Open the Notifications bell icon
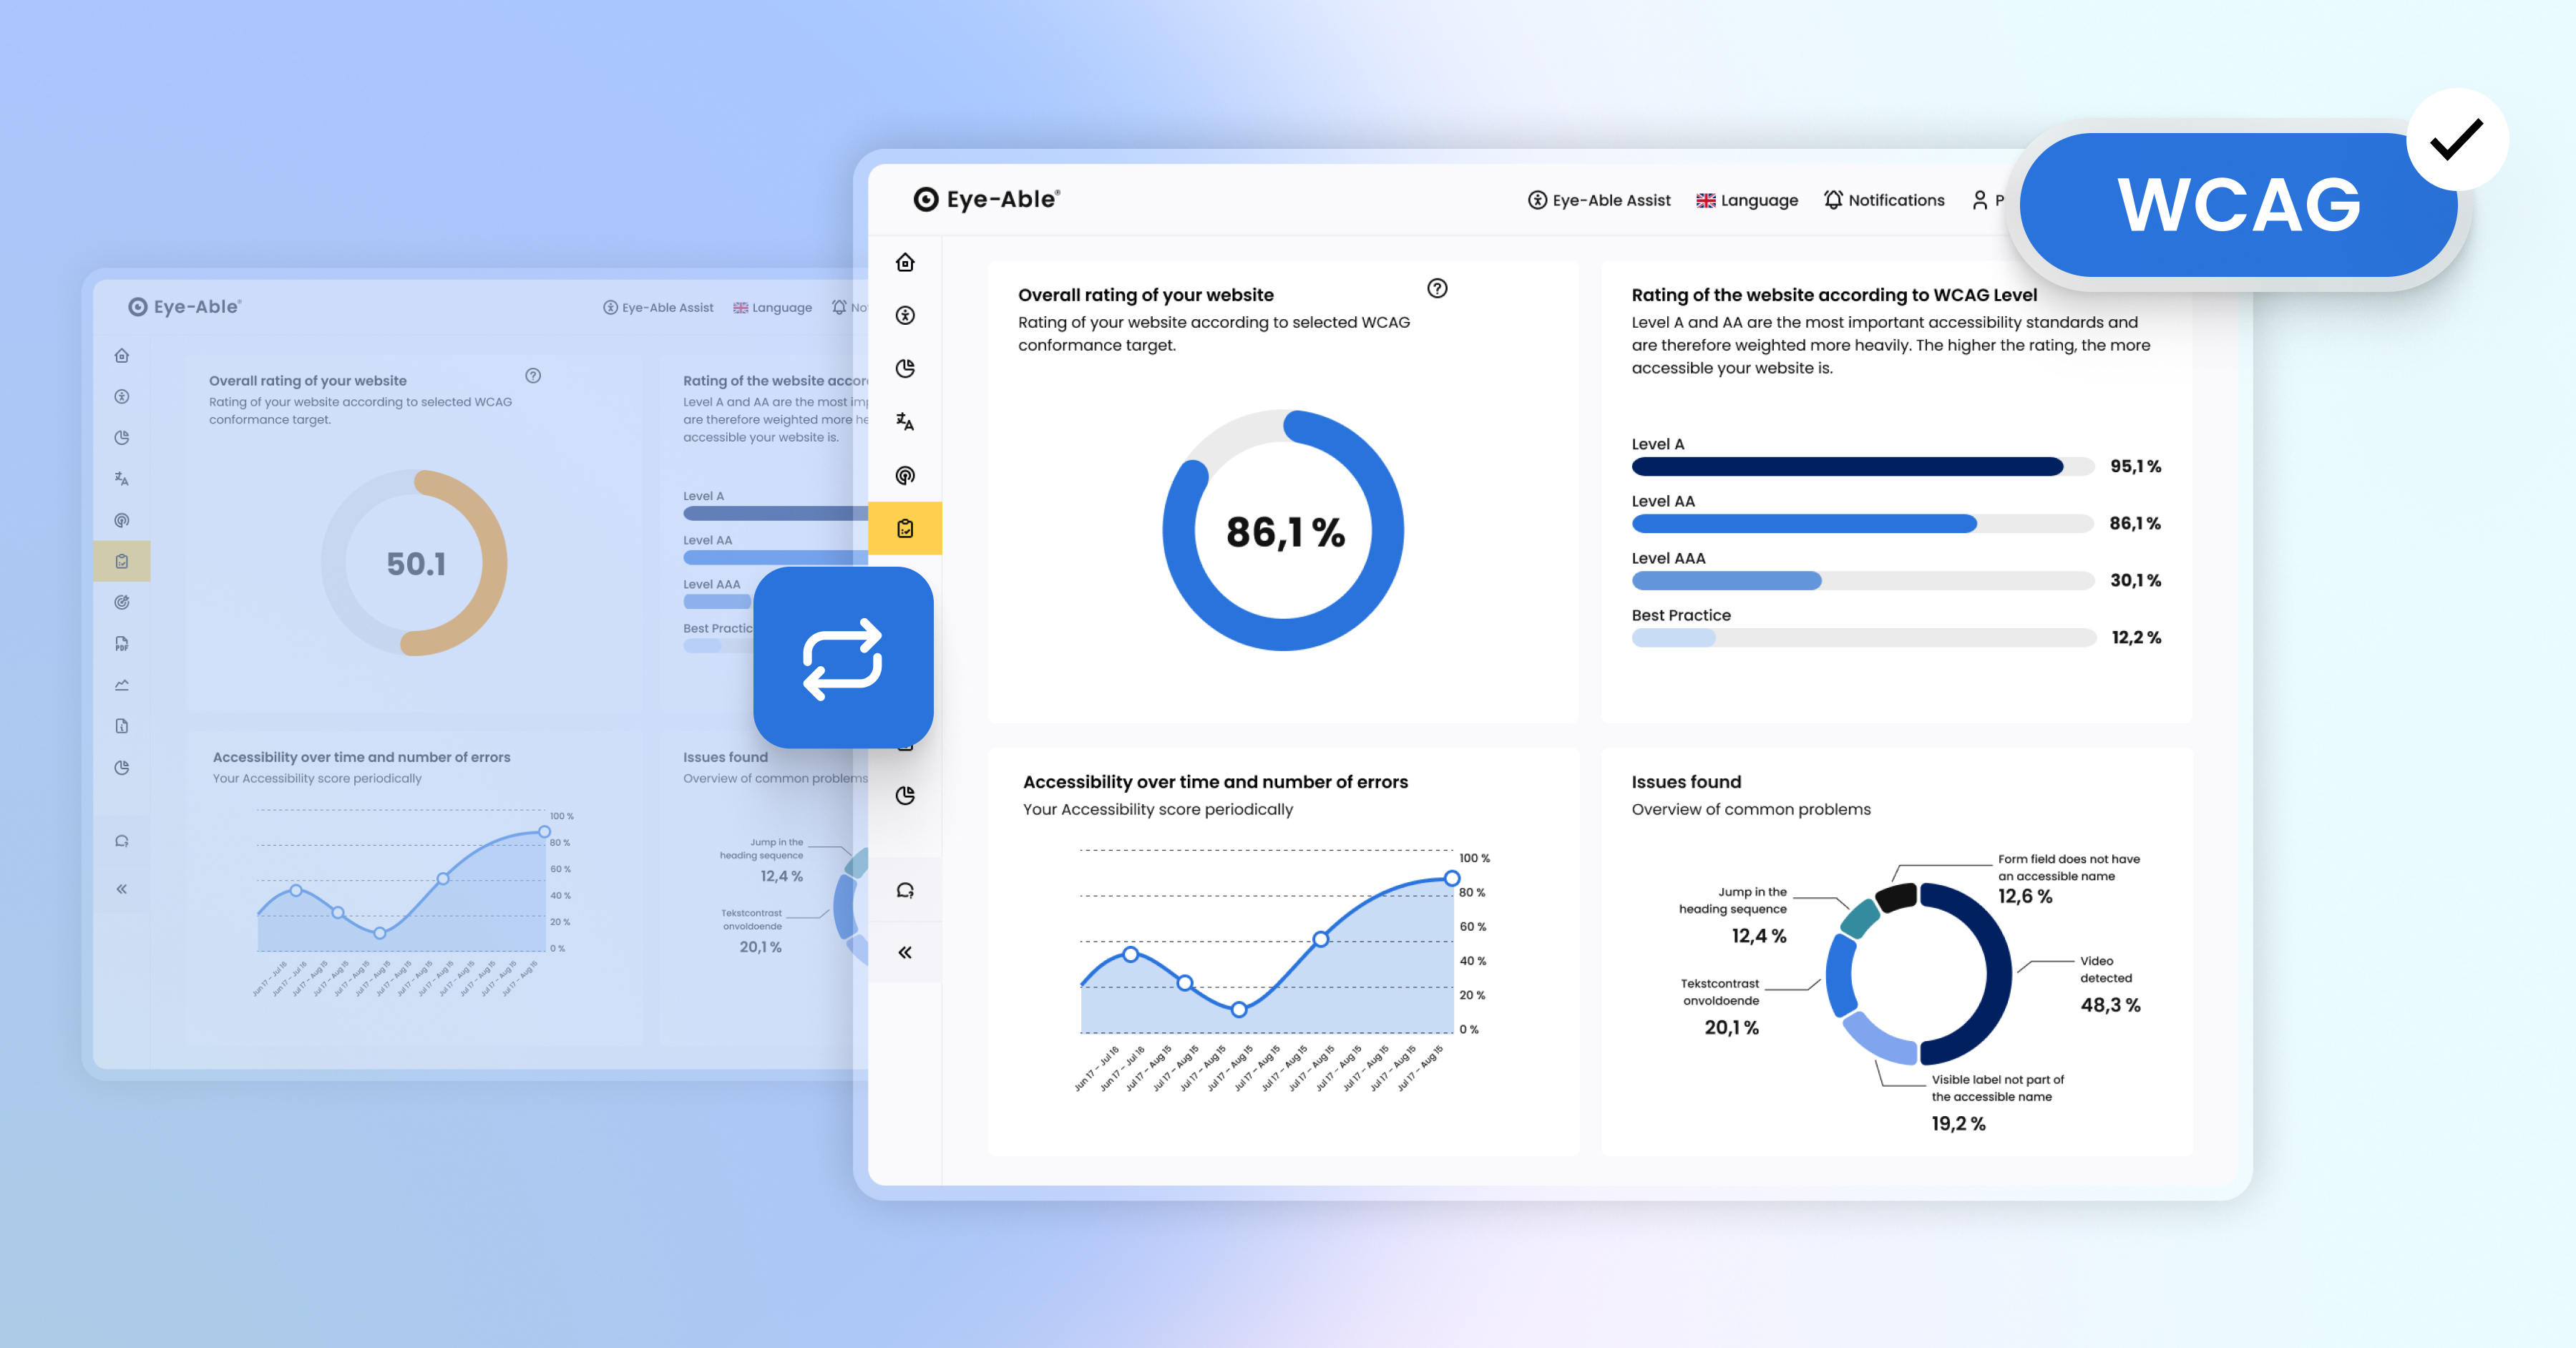This screenshot has width=2576, height=1348. [1884, 200]
